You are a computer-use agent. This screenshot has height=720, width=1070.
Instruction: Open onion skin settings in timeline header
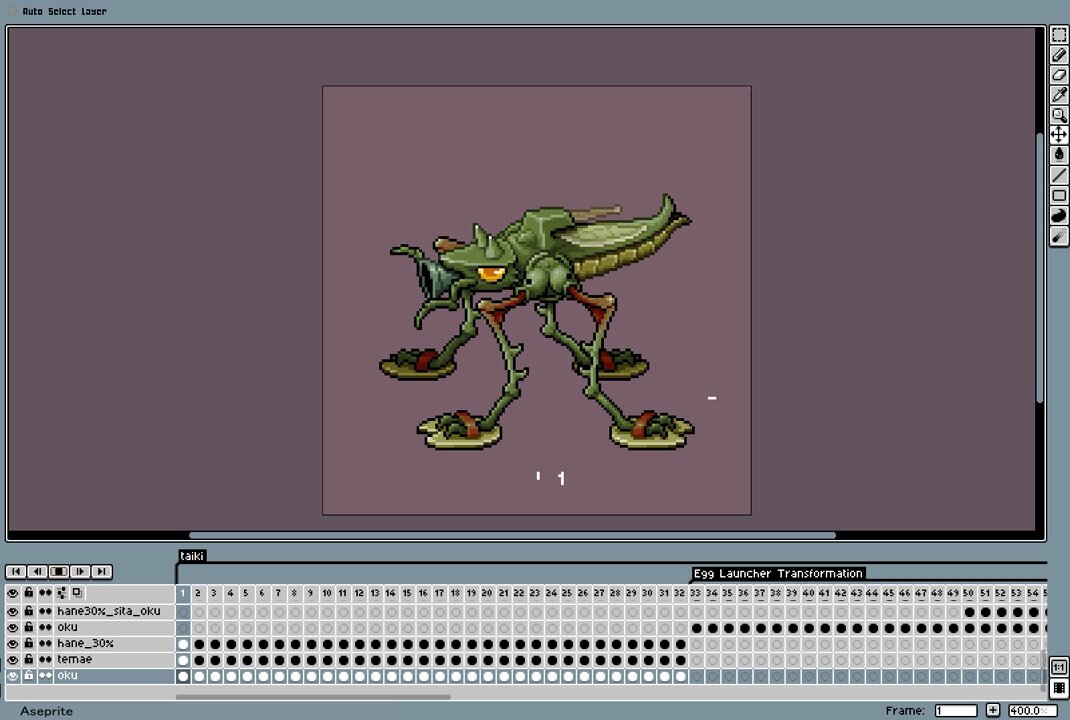pyautogui.click(x=61, y=593)
